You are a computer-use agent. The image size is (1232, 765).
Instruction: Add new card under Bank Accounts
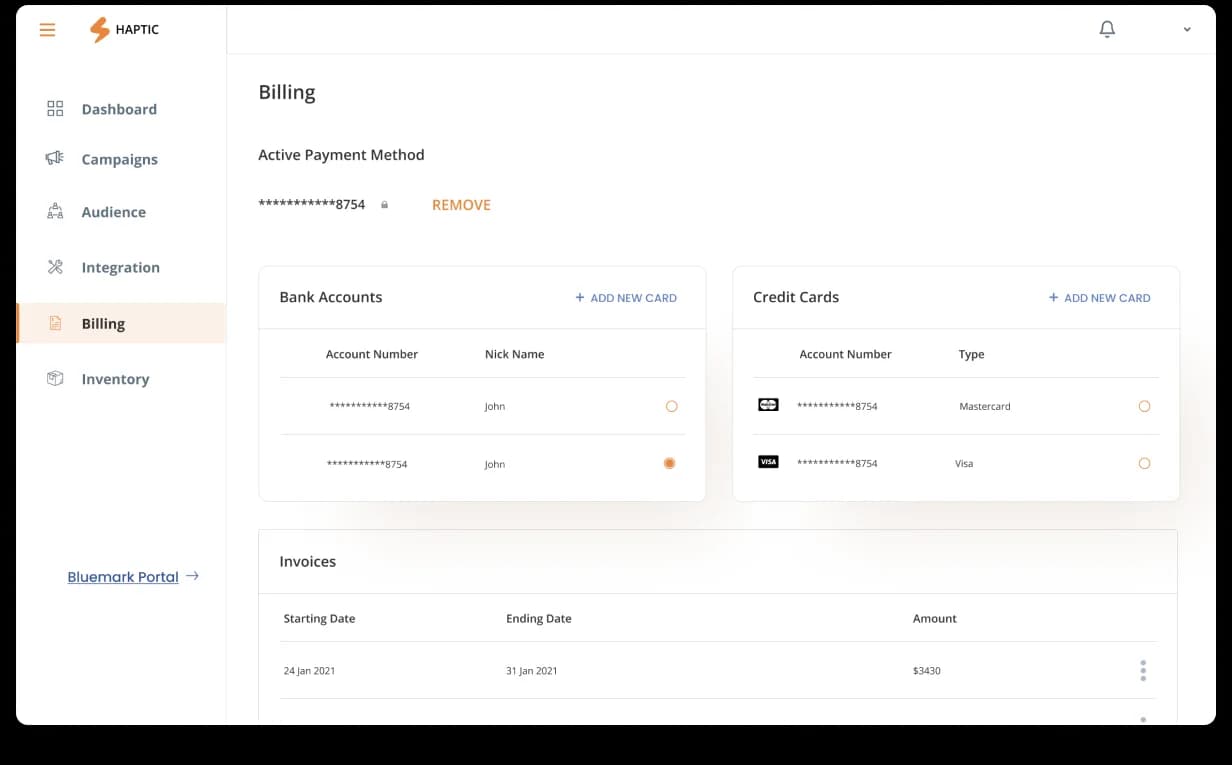(626, 298)
